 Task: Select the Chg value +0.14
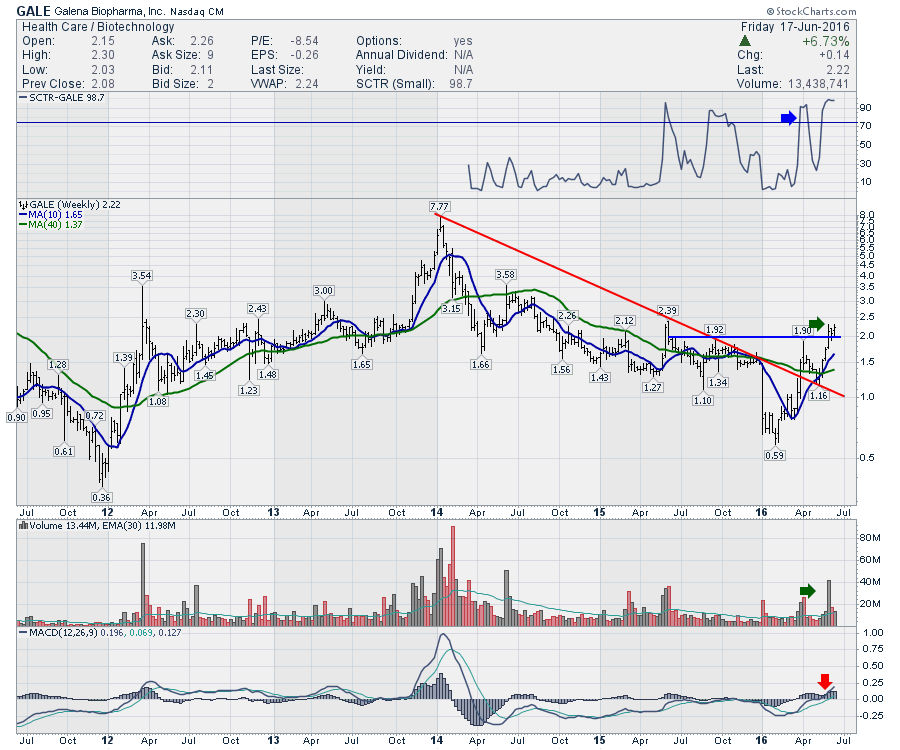pyautogui.click(x=834, y=55)
